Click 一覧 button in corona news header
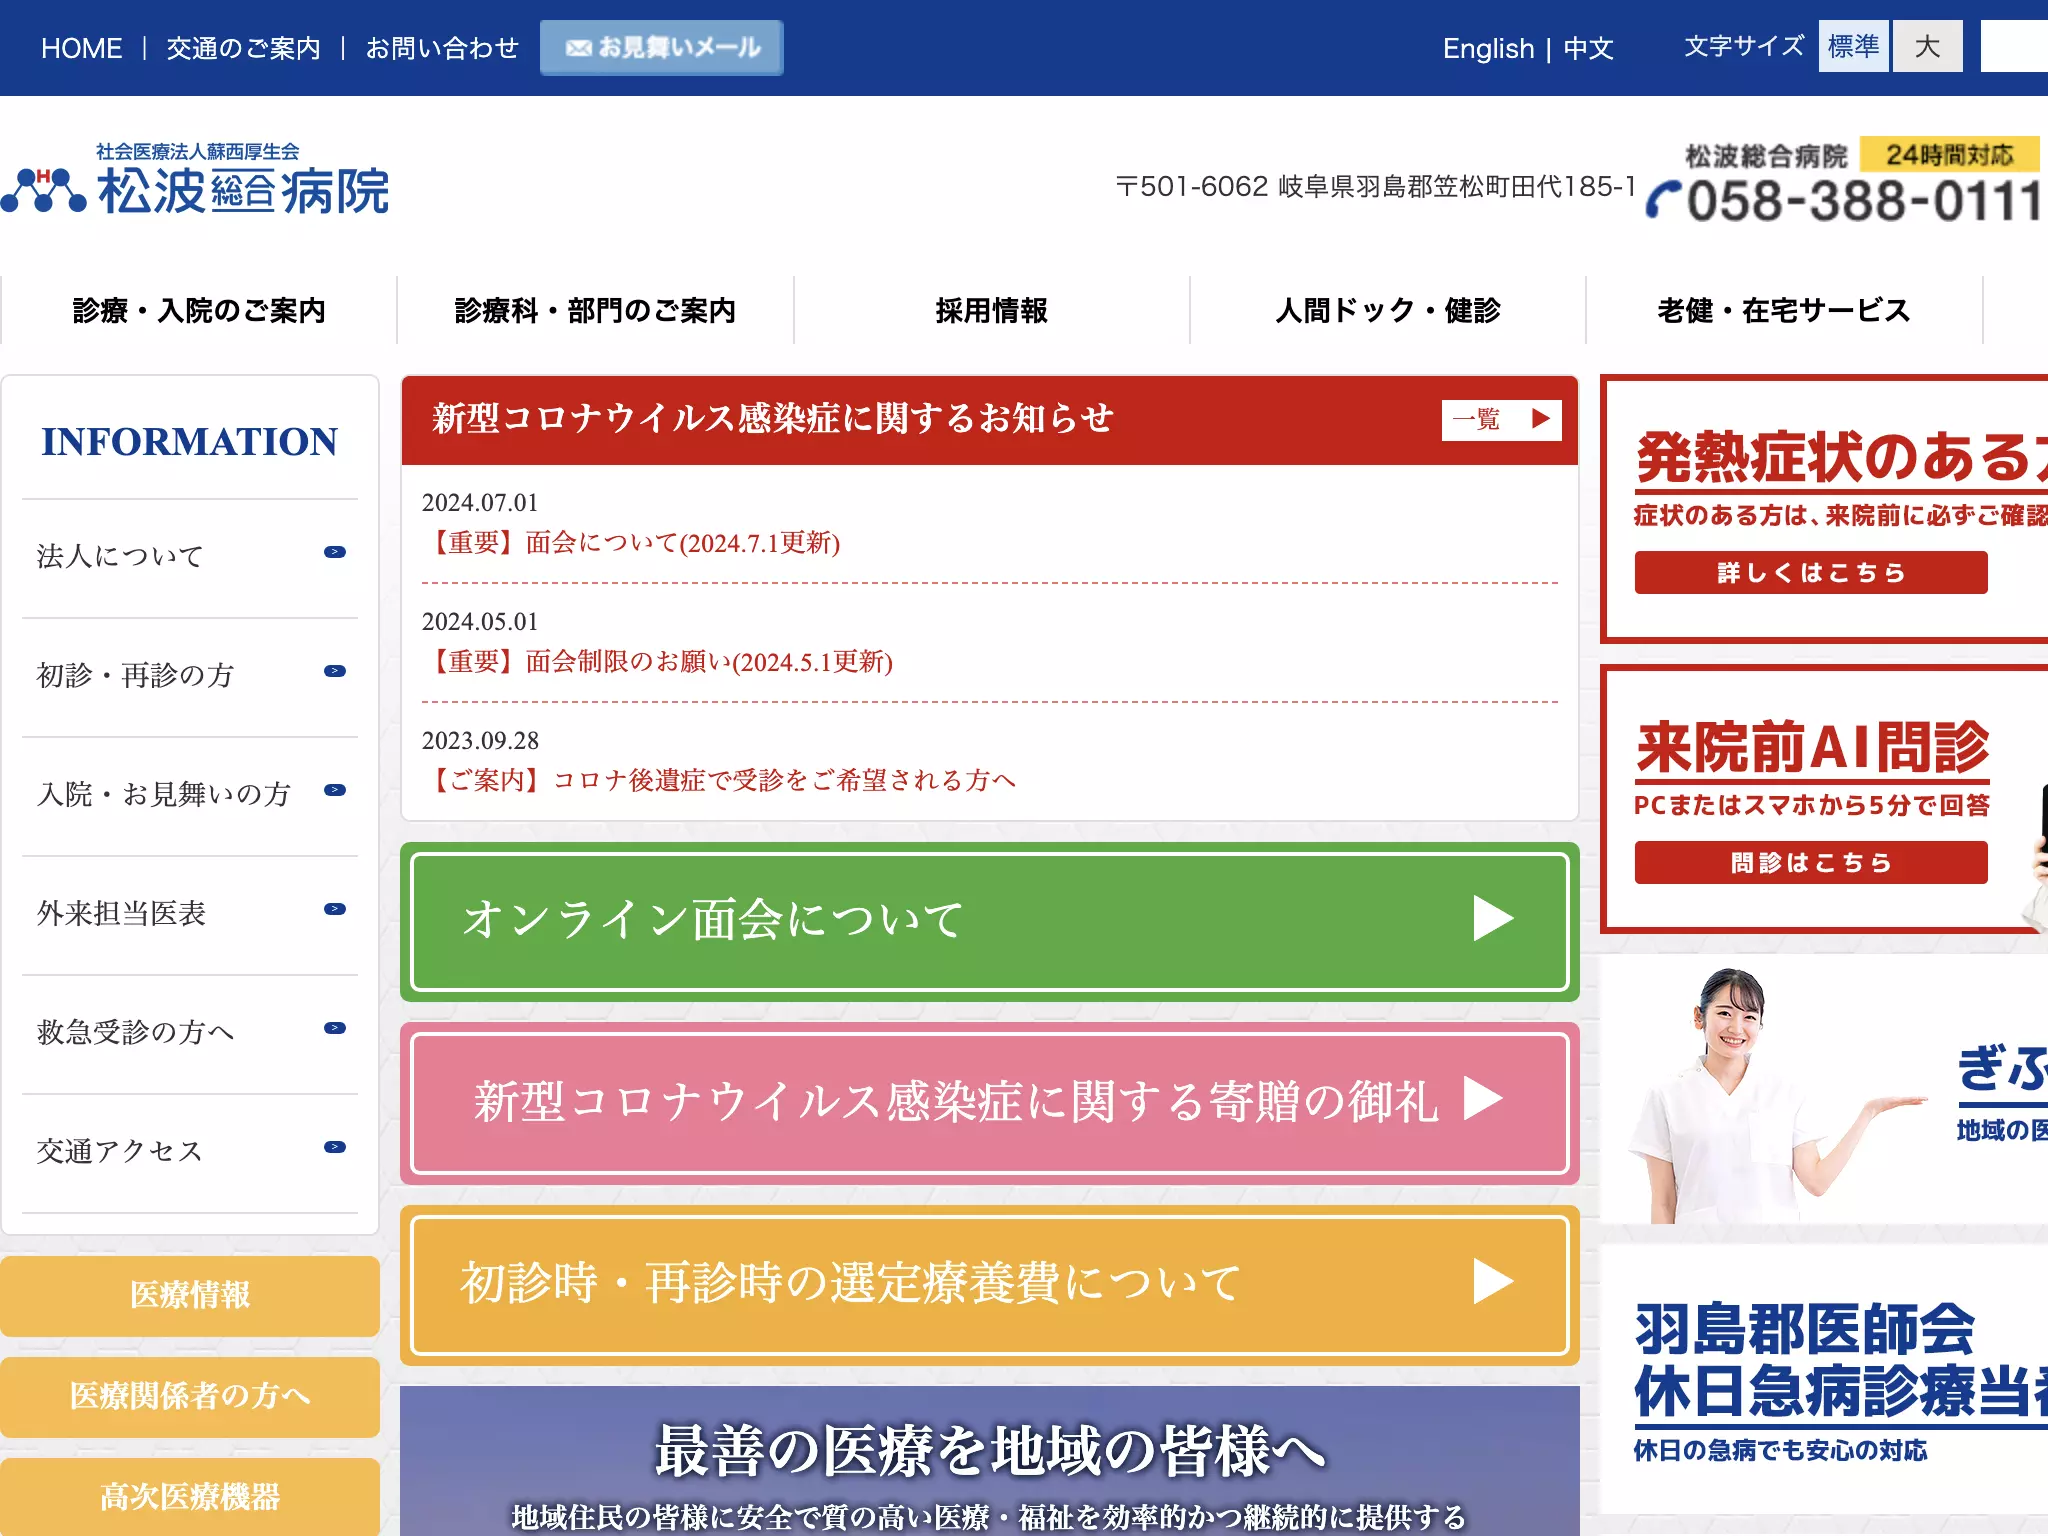This screenshot has width=2048, height=1536. (1501, 419)
